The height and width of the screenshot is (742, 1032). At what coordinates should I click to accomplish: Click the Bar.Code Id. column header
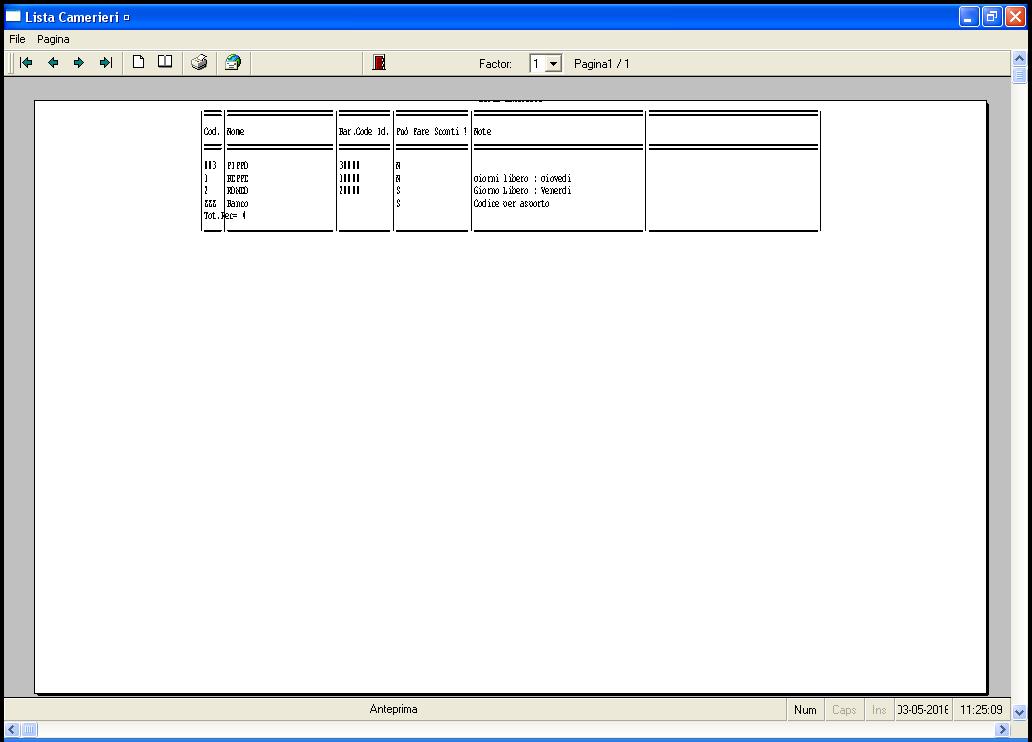364,132
